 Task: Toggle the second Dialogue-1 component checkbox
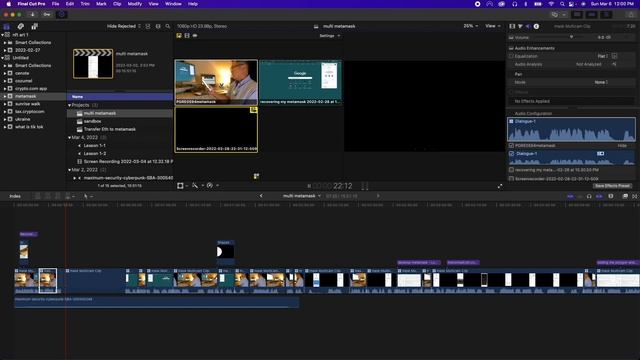511,153
